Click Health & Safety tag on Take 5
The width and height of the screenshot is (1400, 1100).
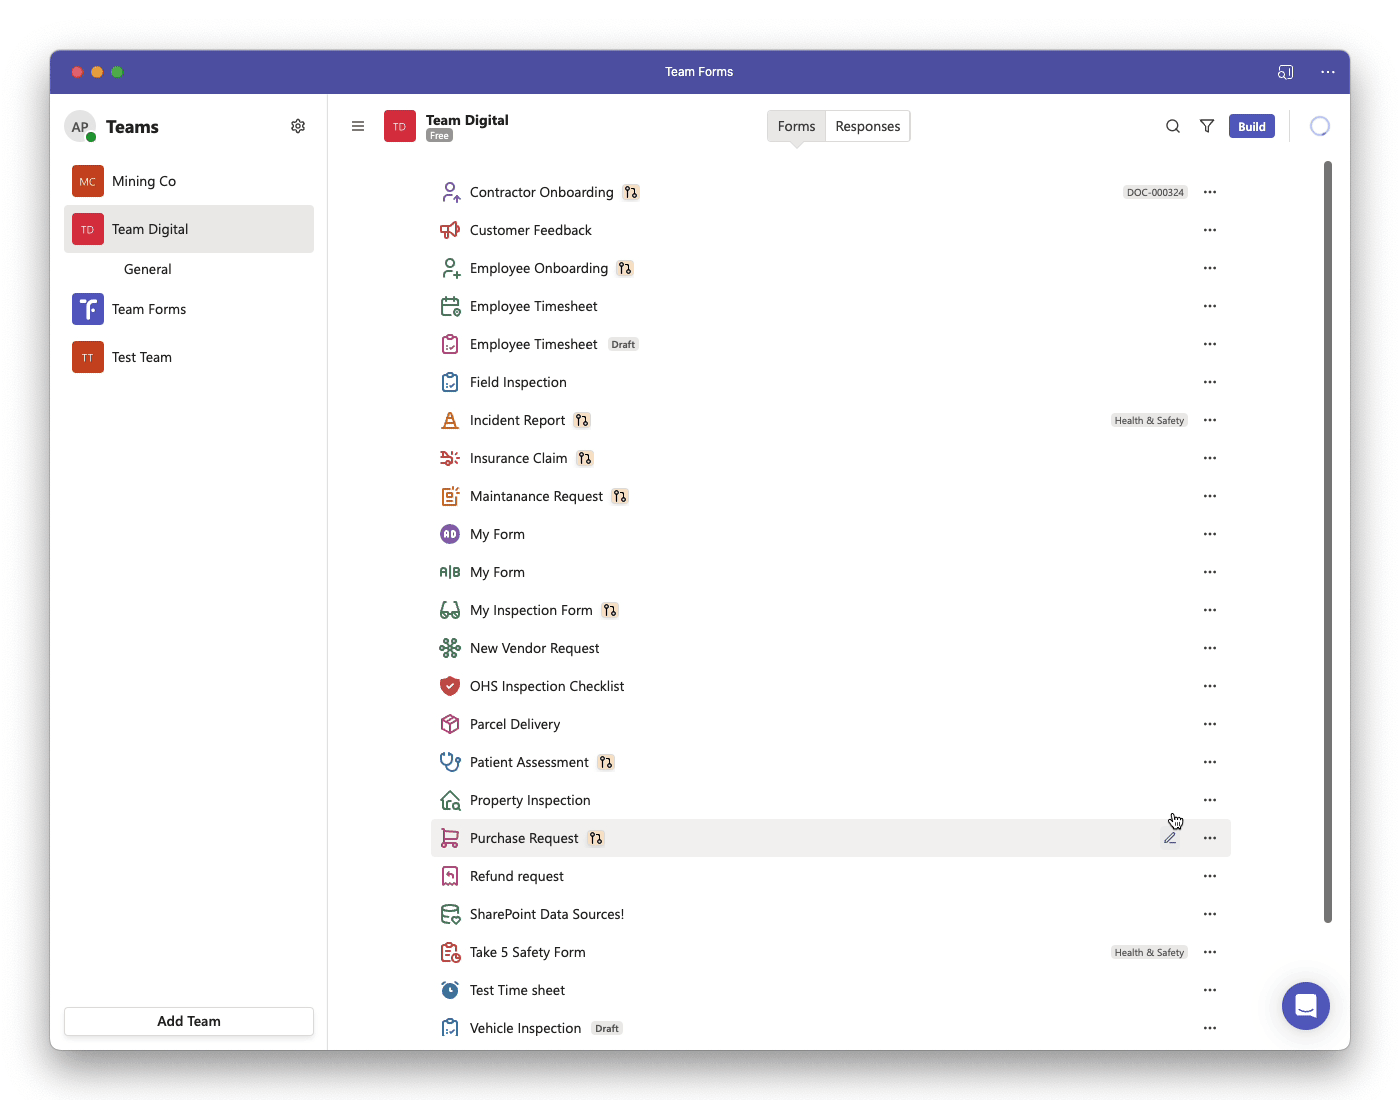click(1149, 952)
